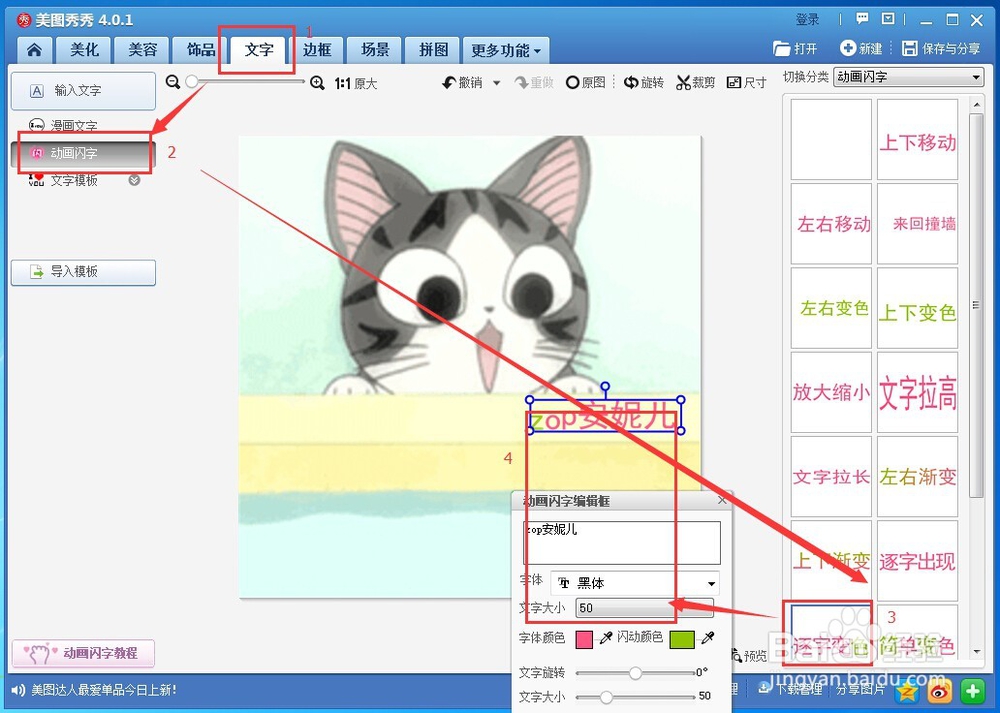1000x713 pixels.
Task: Click the eyedropper next to 字体颜色
Action: coord(606,638)
